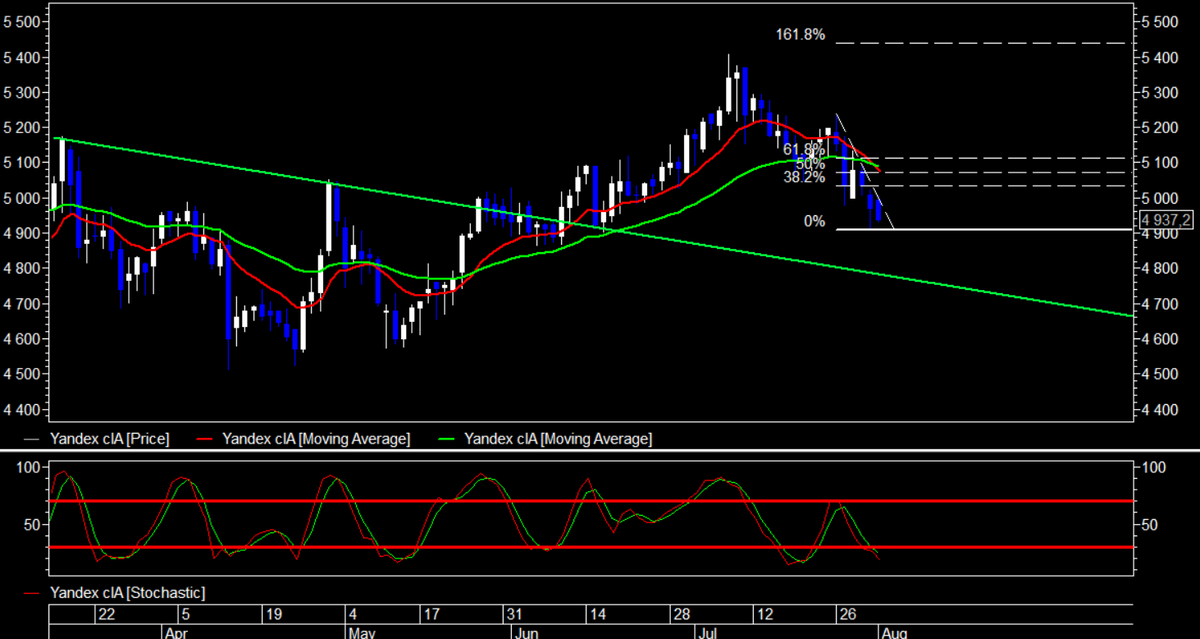Click the 5 000 label on left price axis
Image resolution: width=1200 pixels, height=639 pixels.
point(23,198)
